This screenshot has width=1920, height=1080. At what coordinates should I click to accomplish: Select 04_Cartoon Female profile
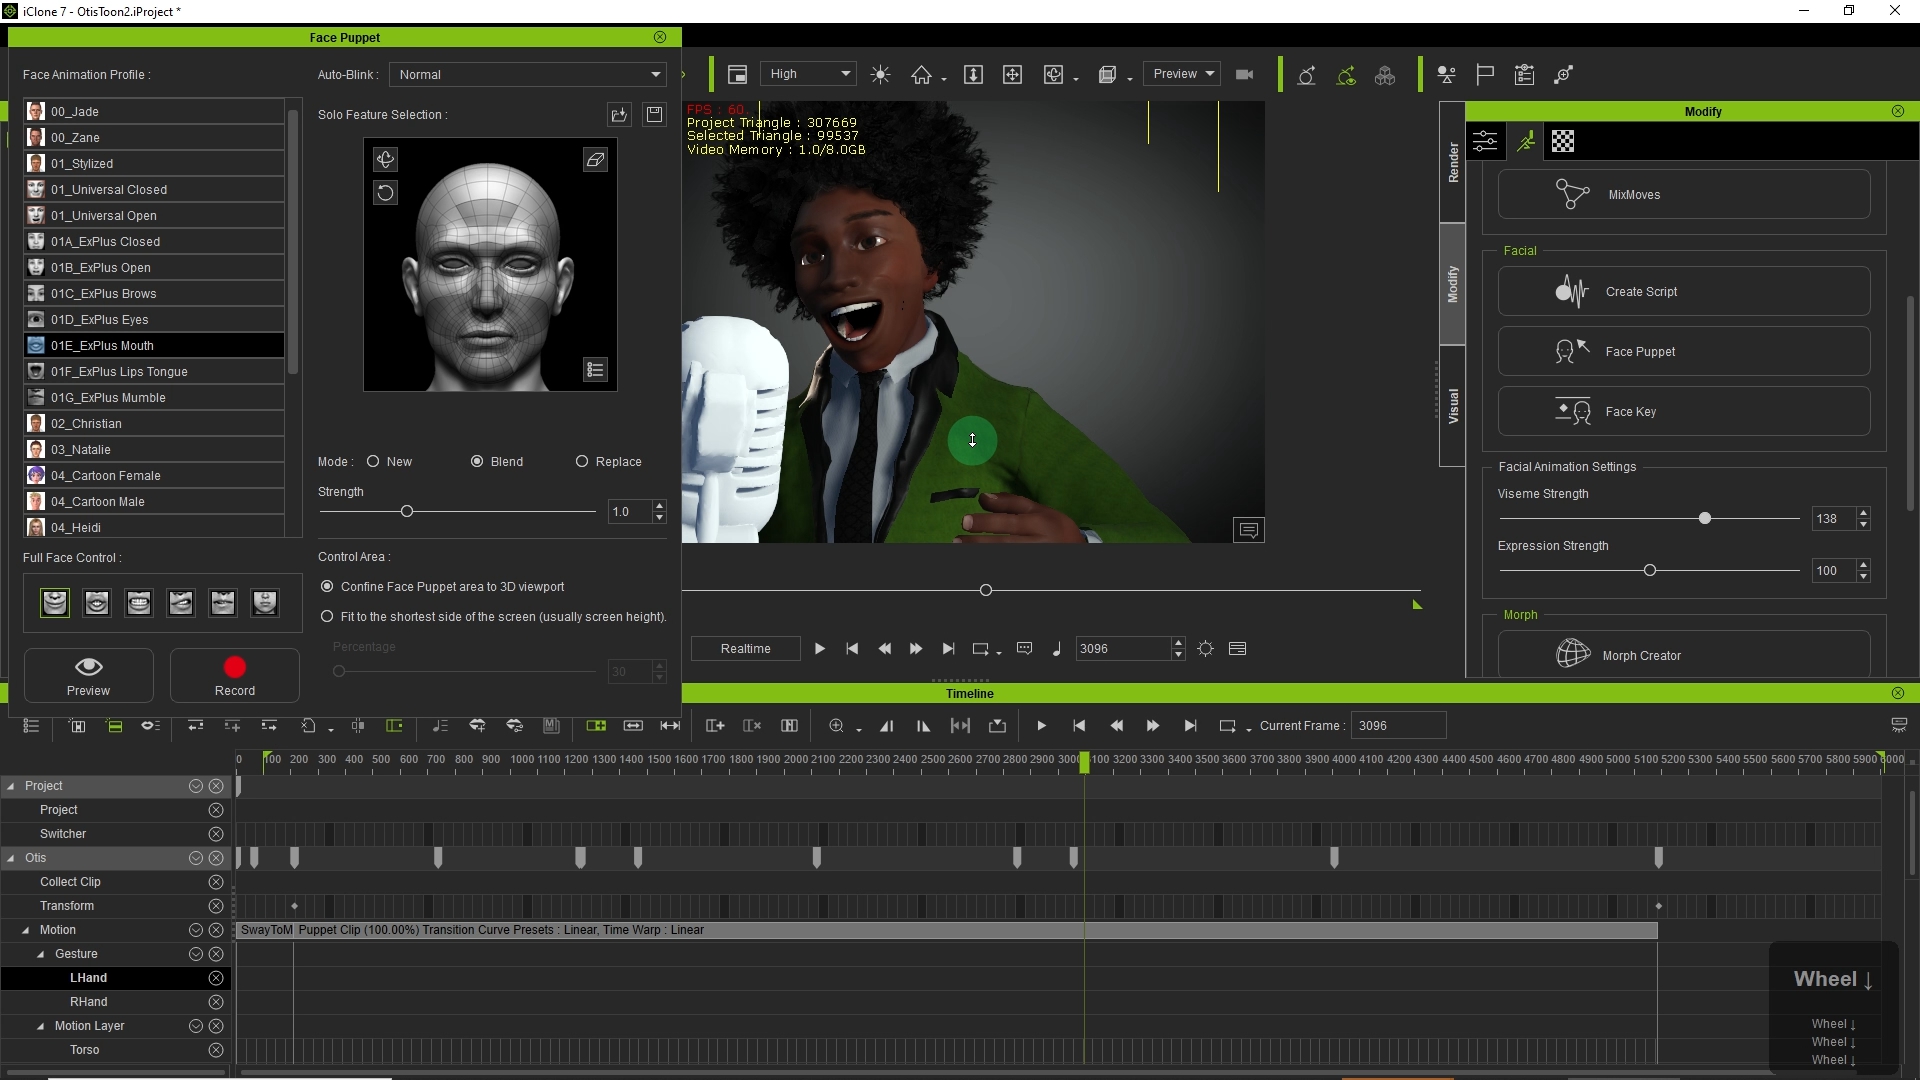154,475
